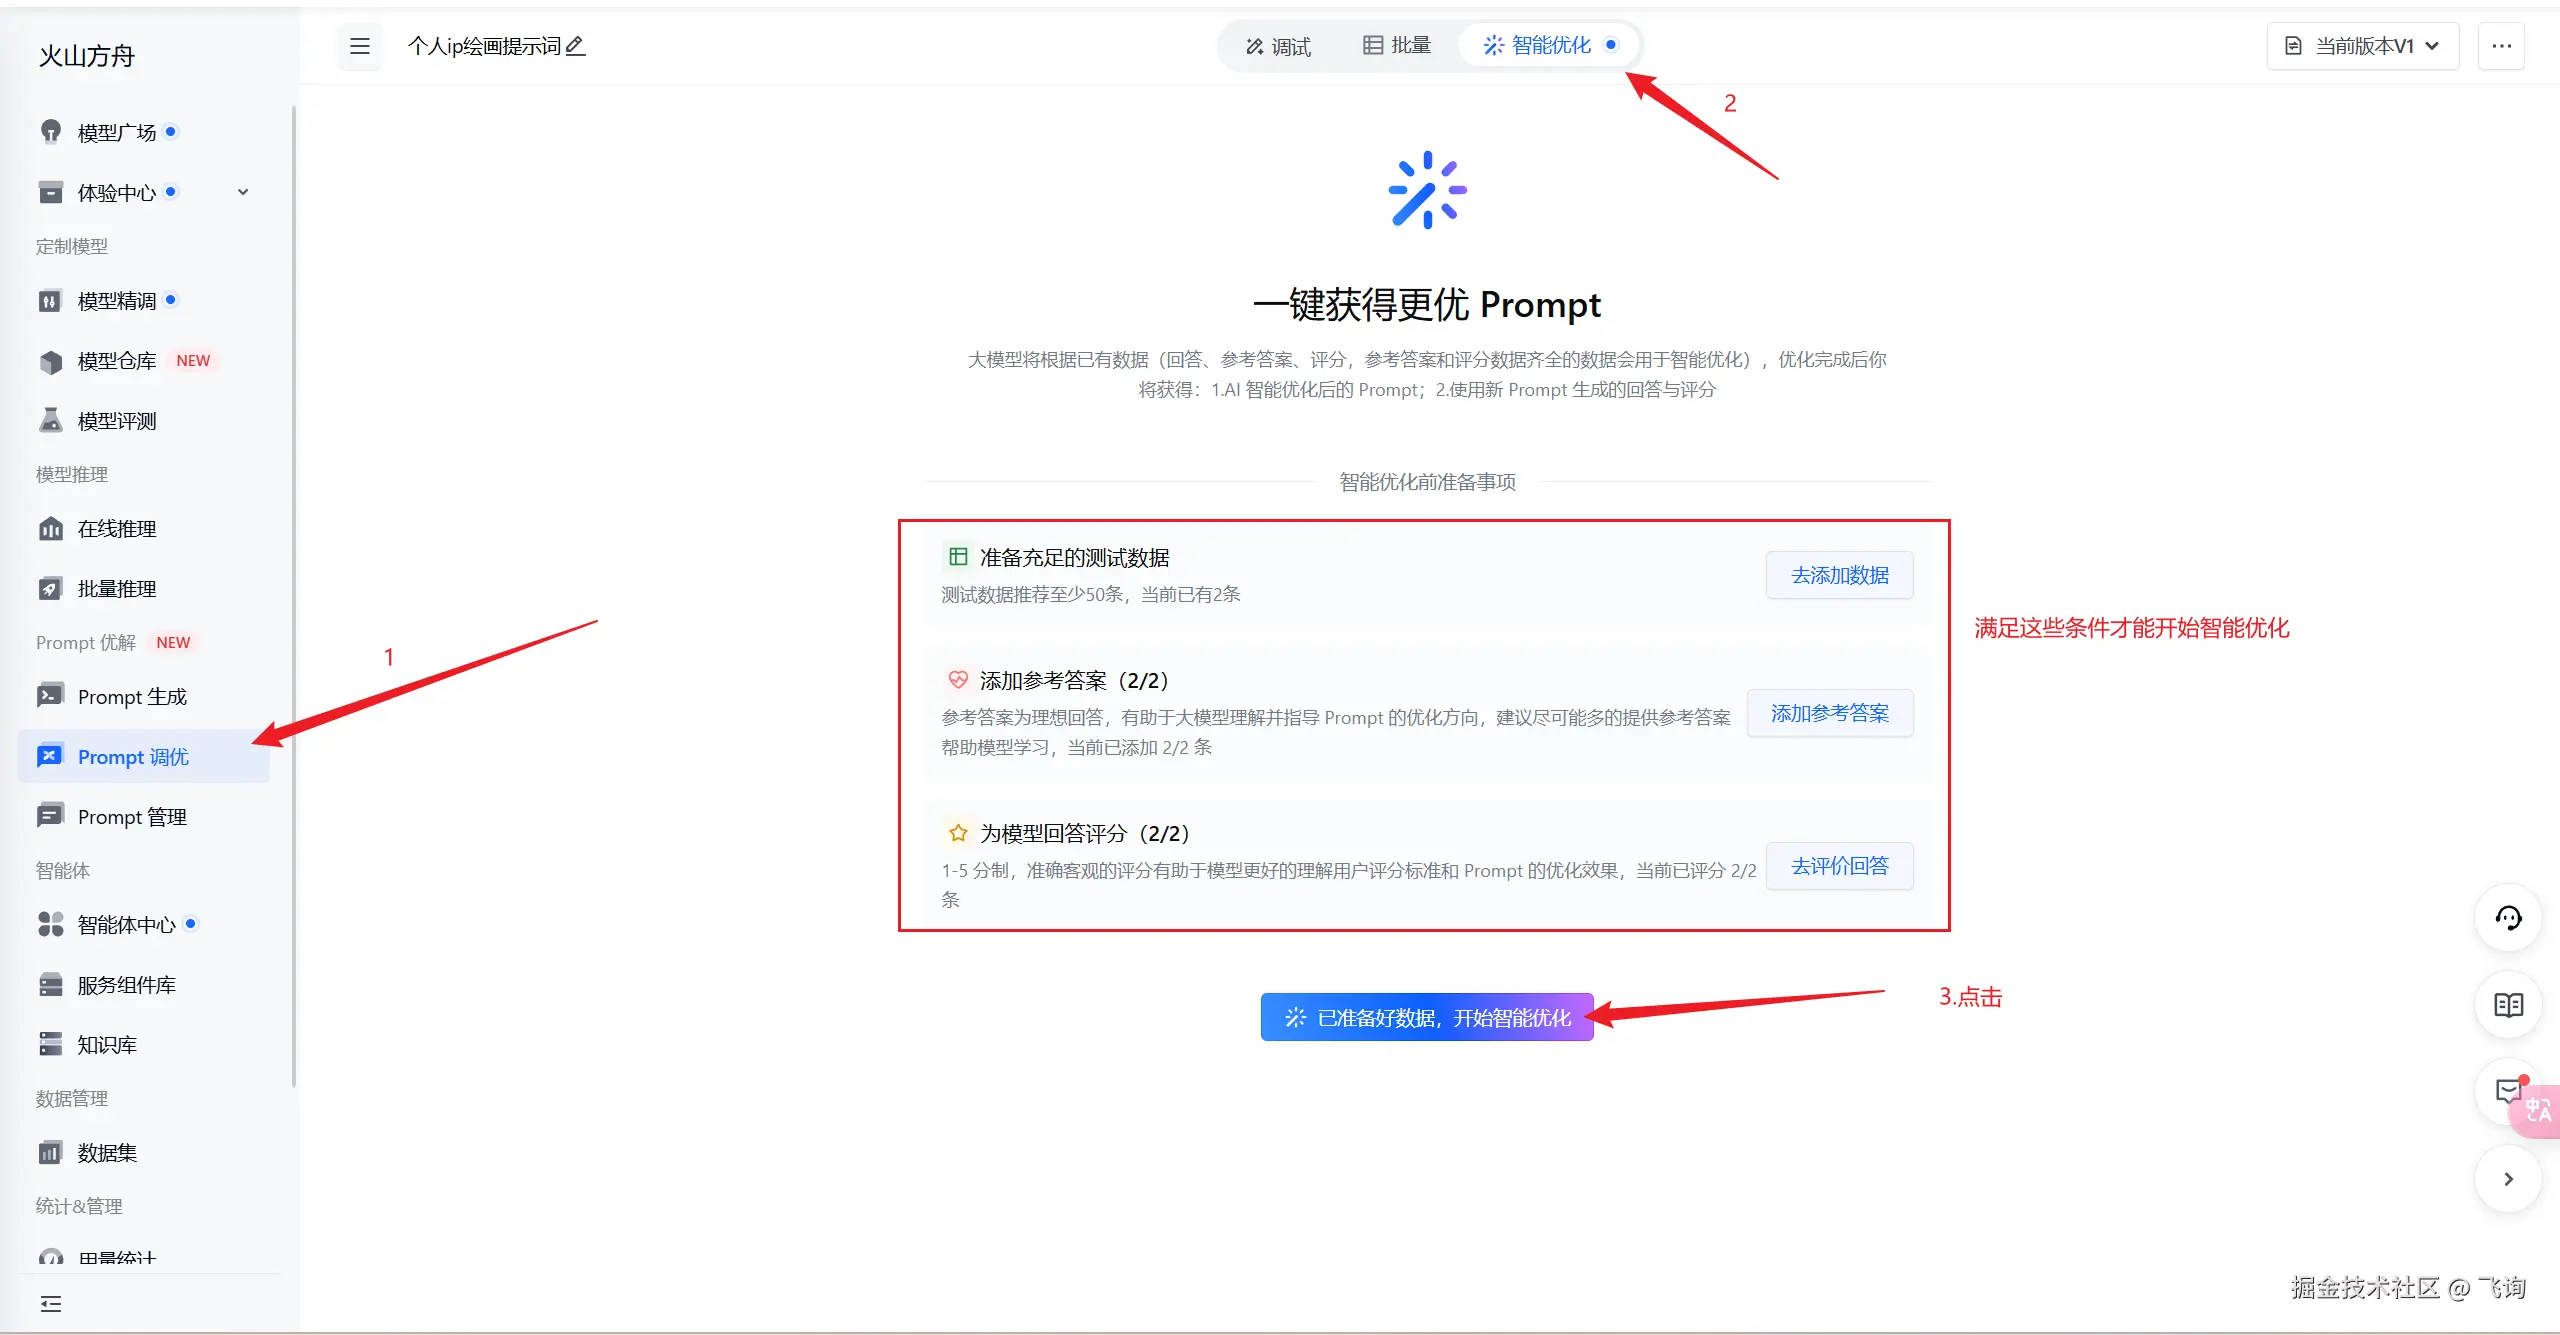Open the 当前版本V1 version dropdown

(2362, 46)
